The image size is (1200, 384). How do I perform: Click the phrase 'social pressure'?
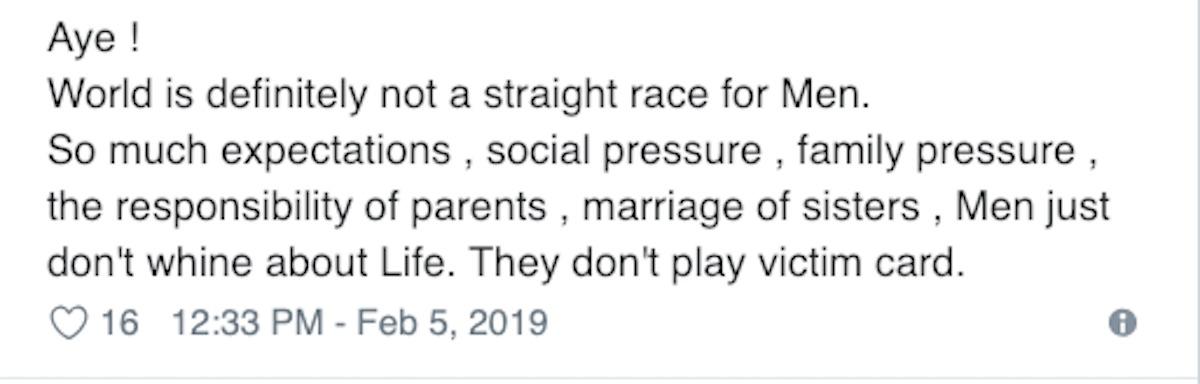(x=624, y=153)
